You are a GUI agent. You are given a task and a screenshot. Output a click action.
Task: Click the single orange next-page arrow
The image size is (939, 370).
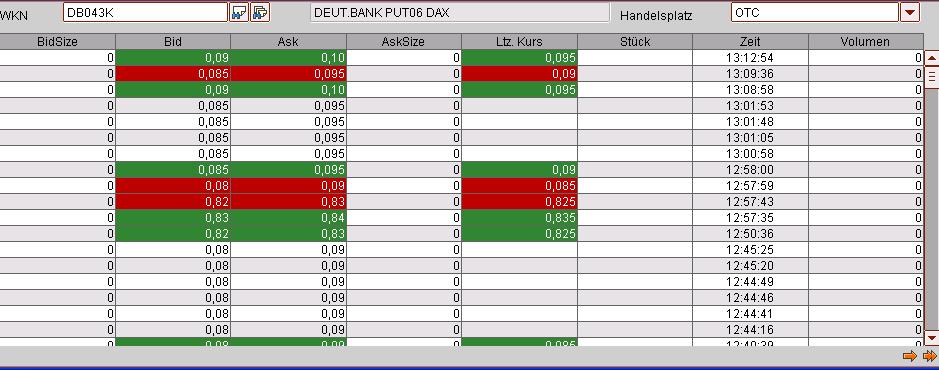click(910, 356)
